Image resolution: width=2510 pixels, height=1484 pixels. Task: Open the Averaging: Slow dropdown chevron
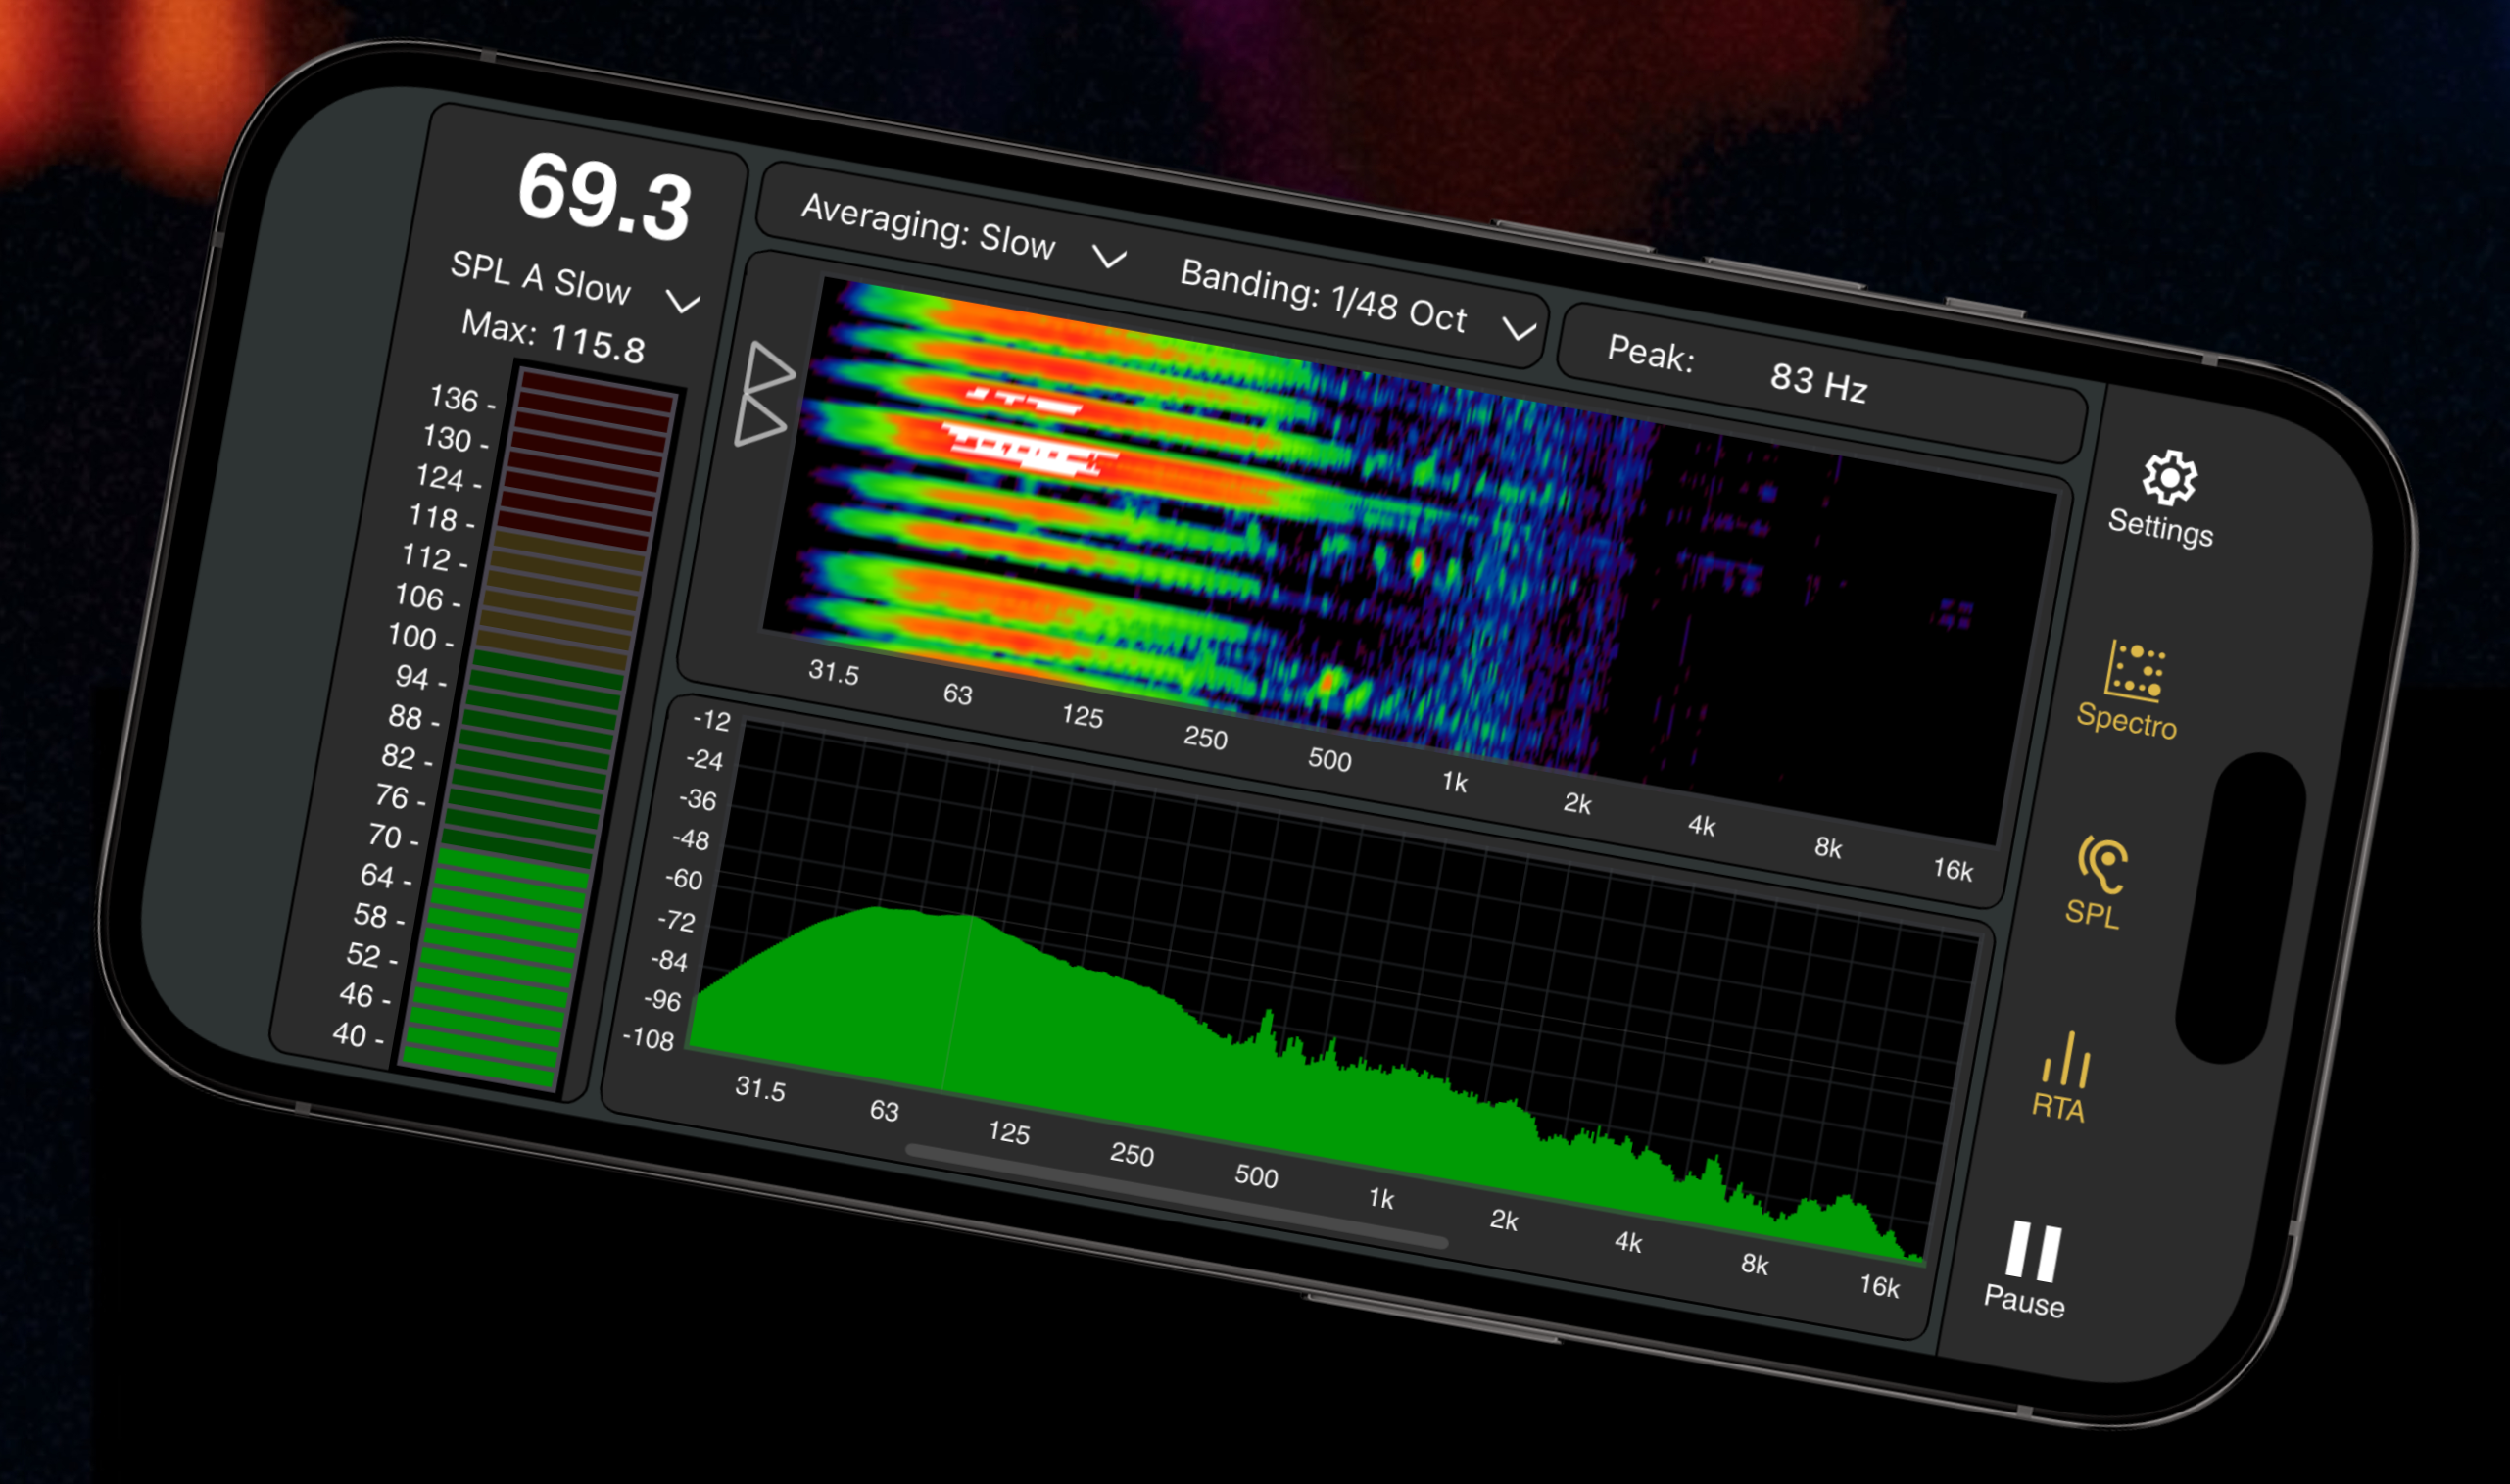pyautogui.click(x=1109, y=258)
